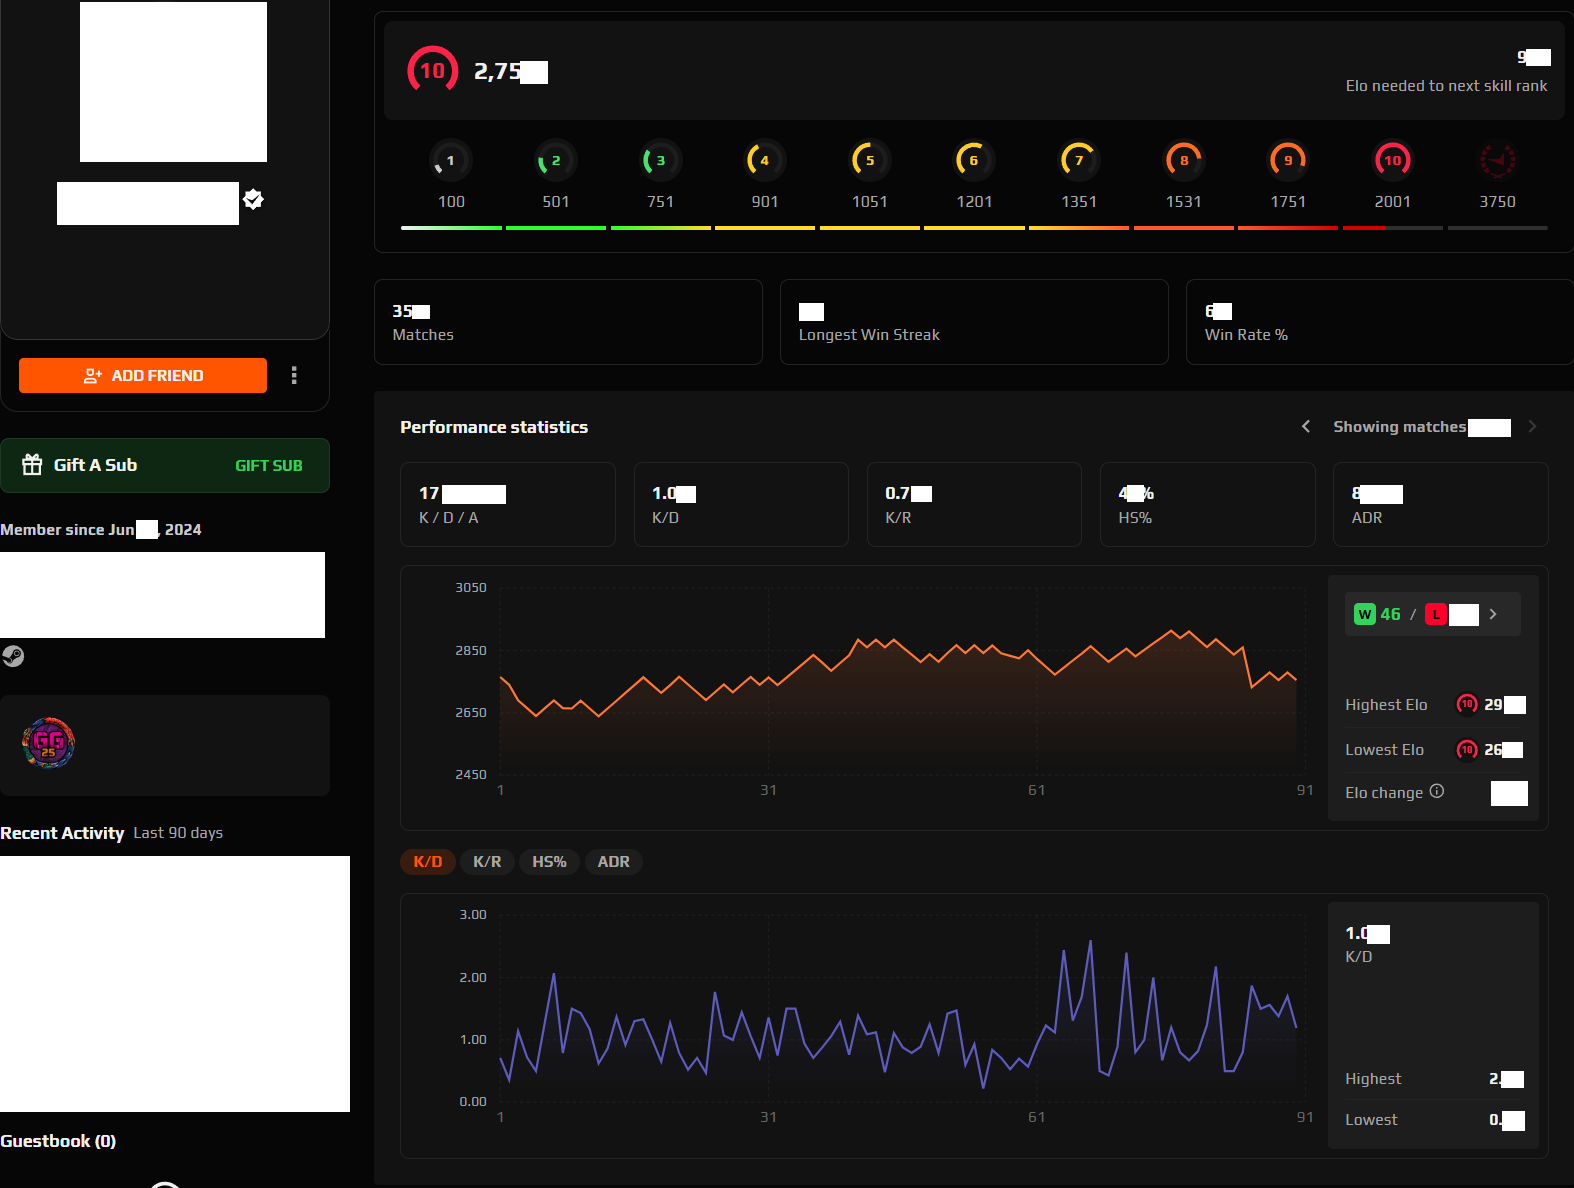This screenshot has width=1574, height=1188.
Task: Select the skill level 5 icon
Action: (x=869, y=160)
